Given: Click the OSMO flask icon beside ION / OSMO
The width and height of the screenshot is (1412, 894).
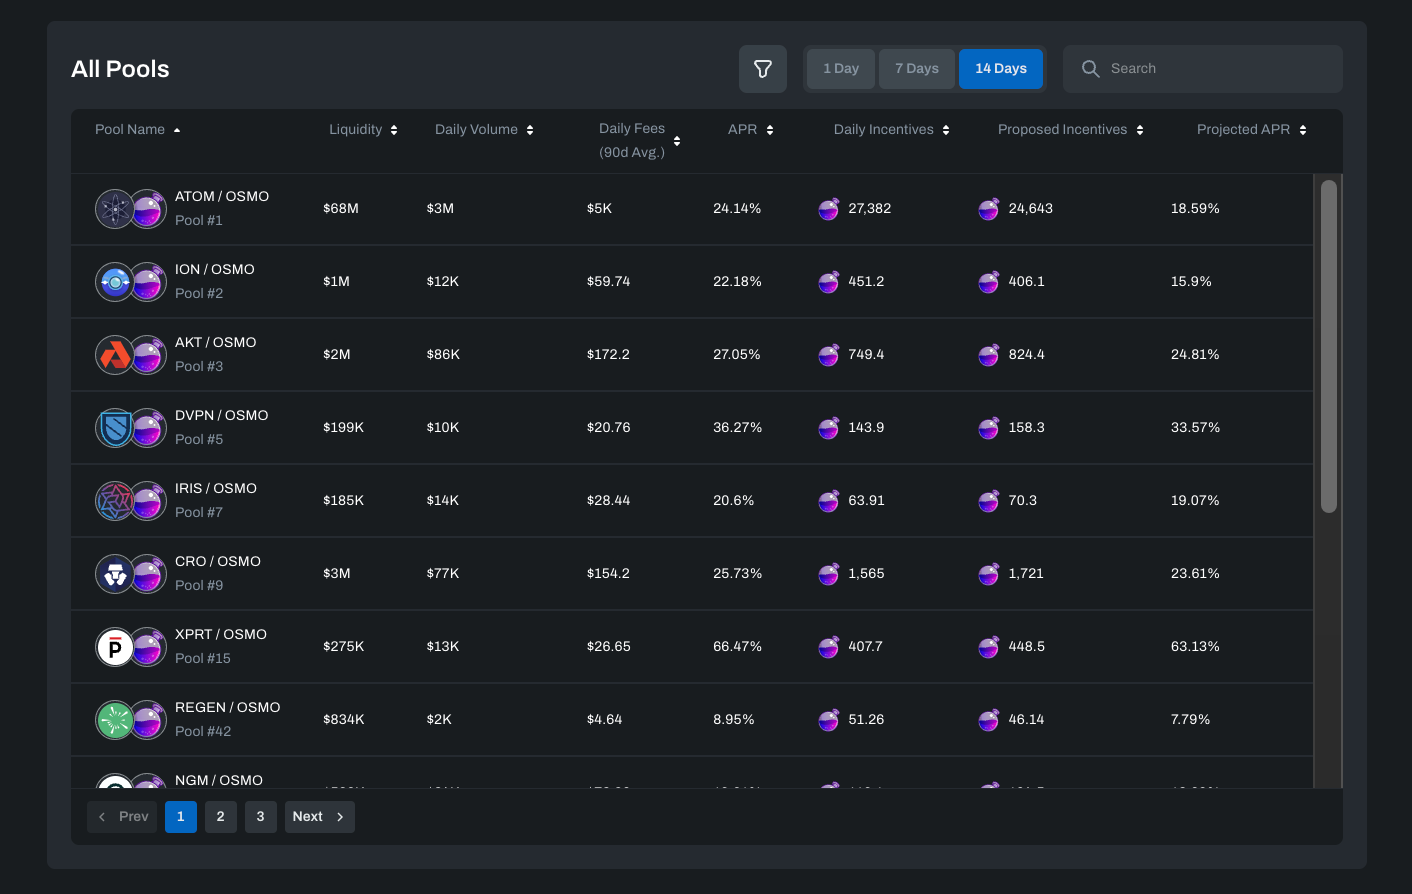Looking at the screenshot, I should pos(148,282).
